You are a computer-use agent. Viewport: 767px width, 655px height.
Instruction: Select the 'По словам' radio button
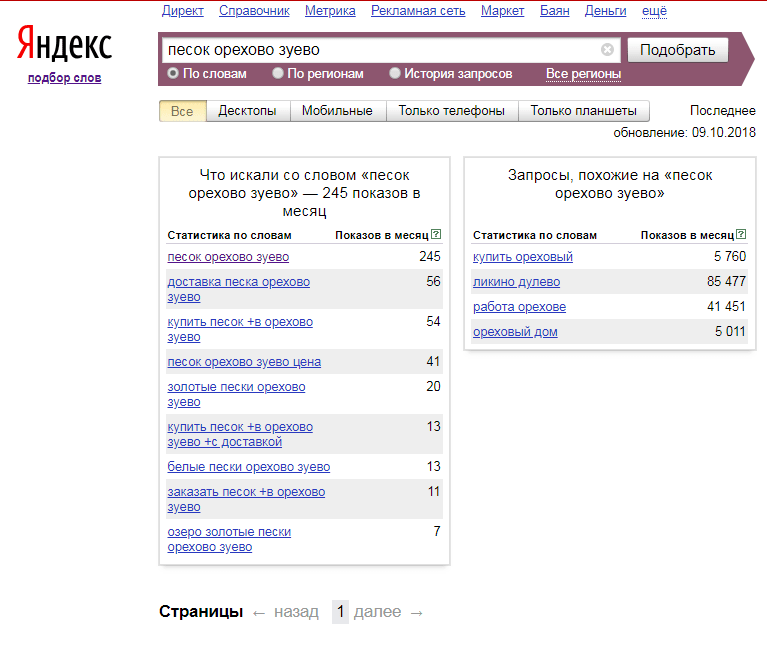pos(173,73)
